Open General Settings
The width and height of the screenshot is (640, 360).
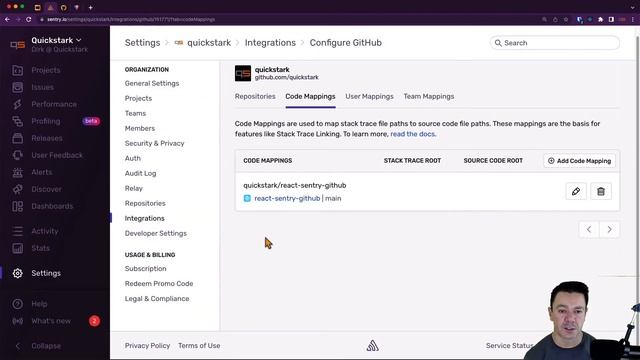point(152,83)
